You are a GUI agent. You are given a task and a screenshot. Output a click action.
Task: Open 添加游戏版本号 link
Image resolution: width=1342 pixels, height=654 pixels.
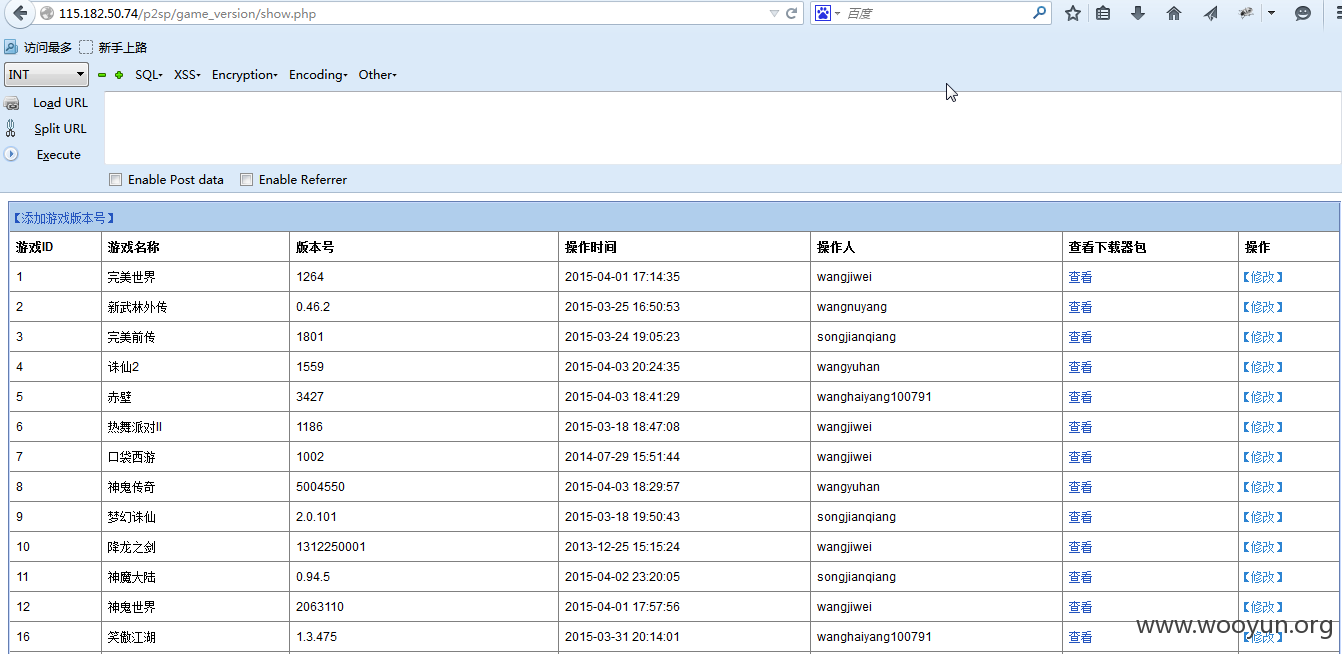tap(64, 218)
